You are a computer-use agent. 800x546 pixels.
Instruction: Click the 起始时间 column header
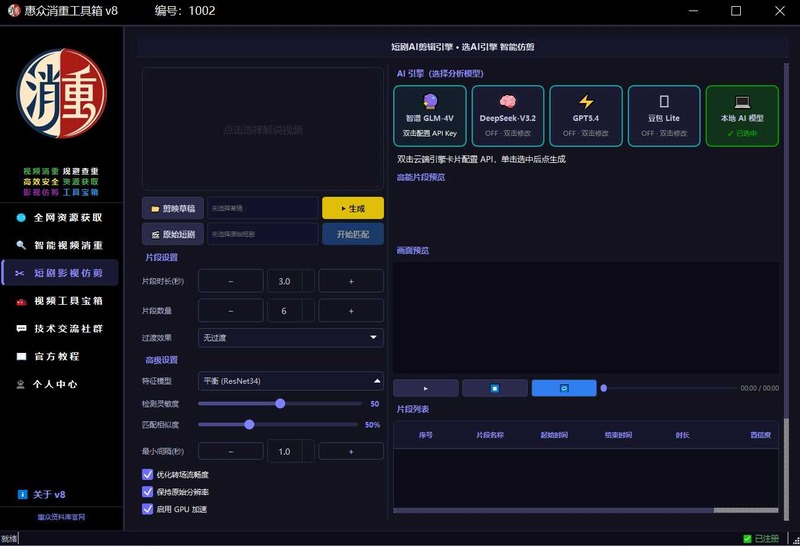tap(554, 435)
